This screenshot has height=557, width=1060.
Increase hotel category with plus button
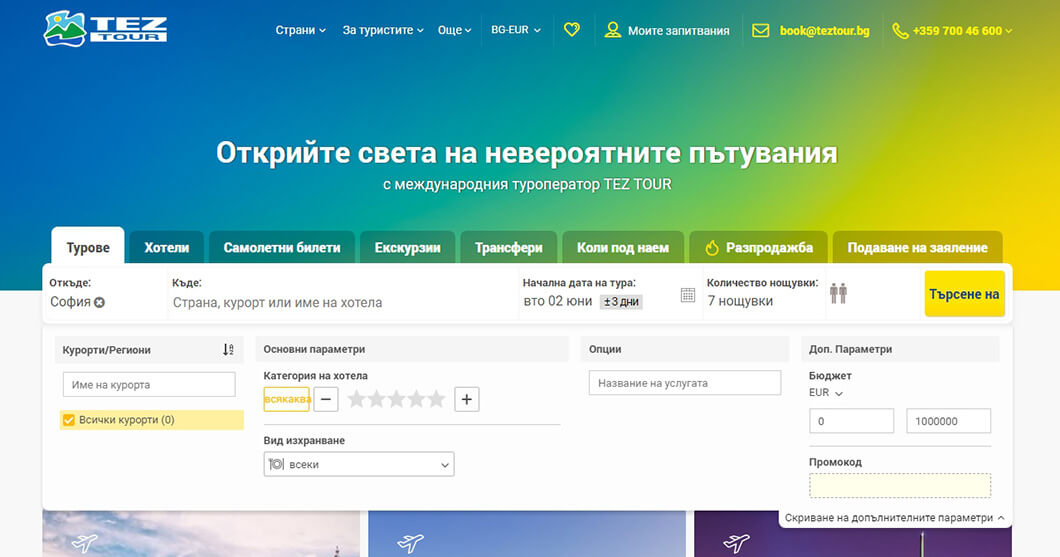[x=466, y=399]
